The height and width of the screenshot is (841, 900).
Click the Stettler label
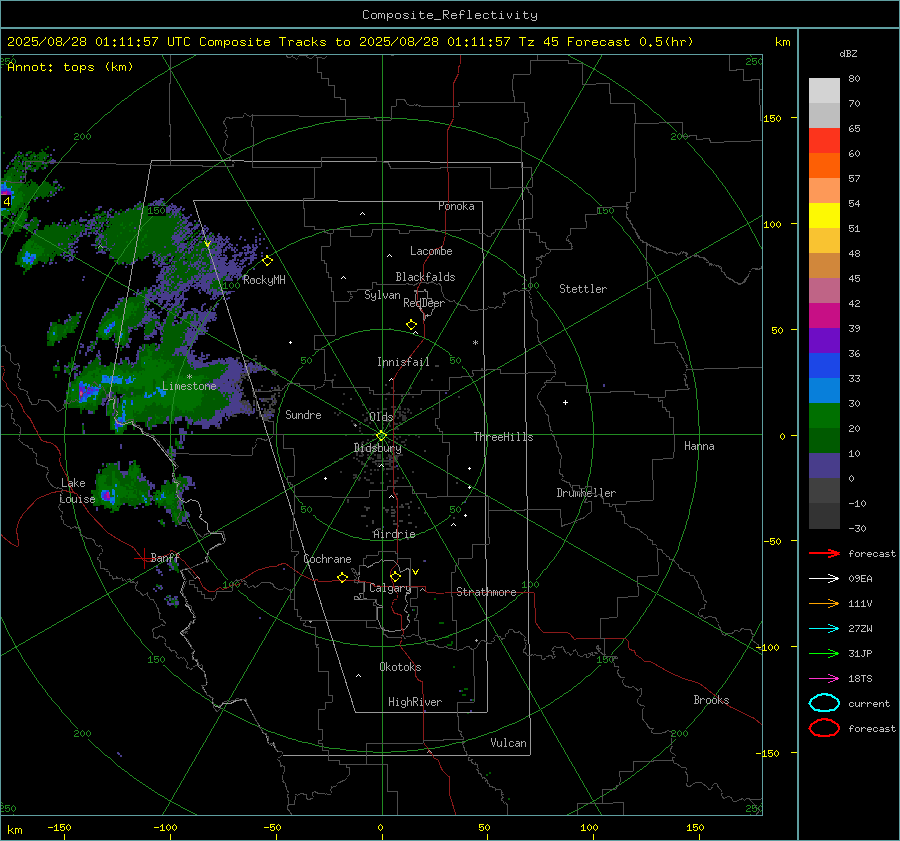pyautogui.click(x=583, y=289)
